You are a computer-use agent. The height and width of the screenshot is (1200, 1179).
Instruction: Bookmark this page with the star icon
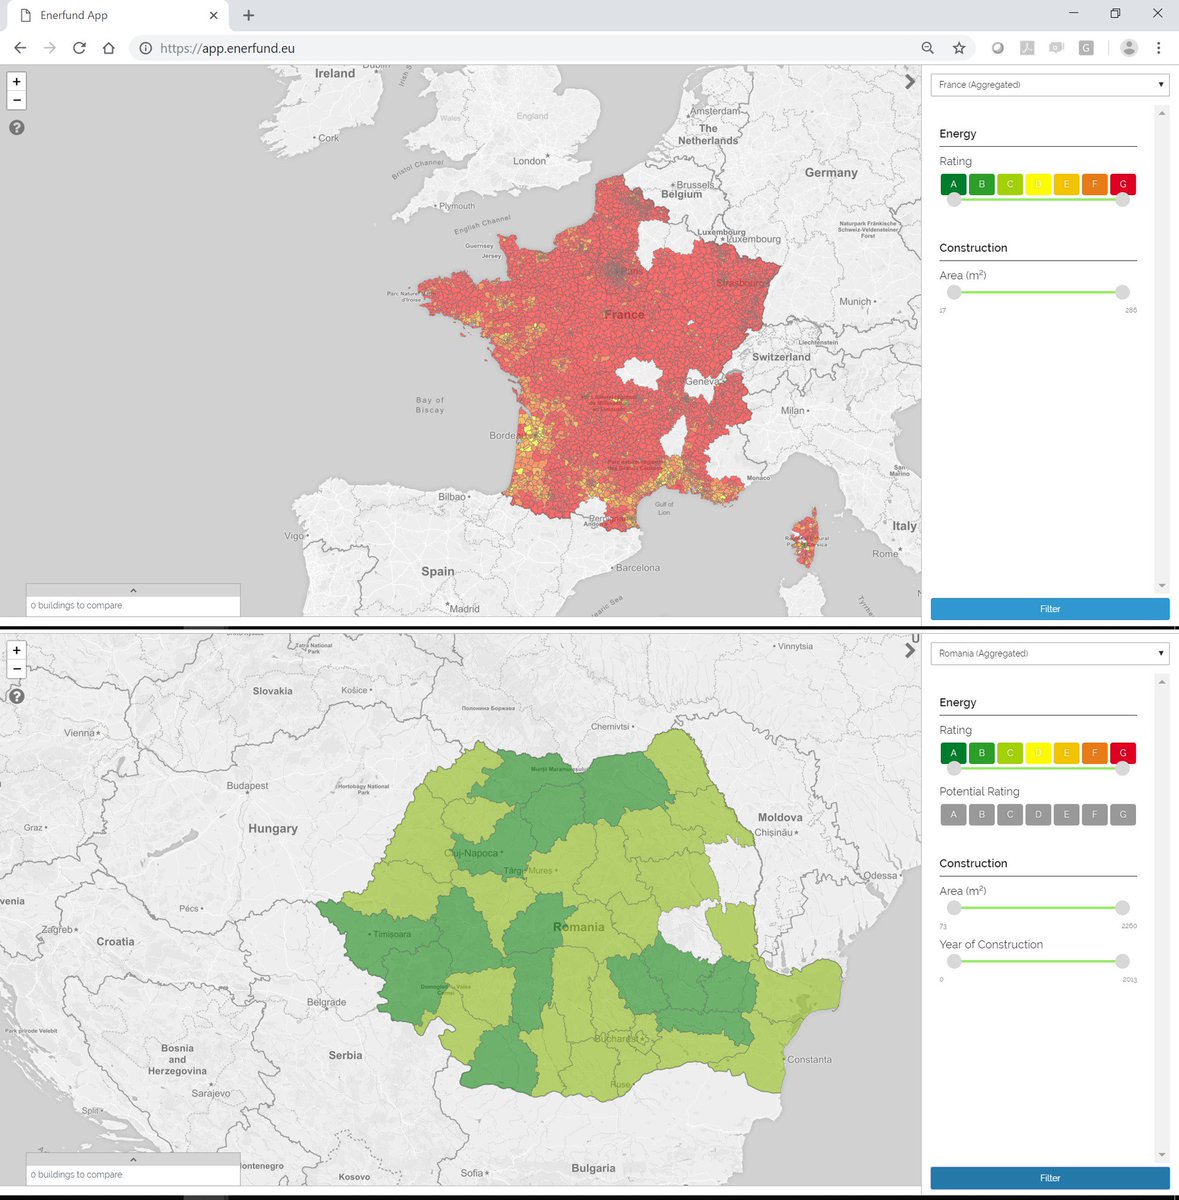click(x=959, y=48)
